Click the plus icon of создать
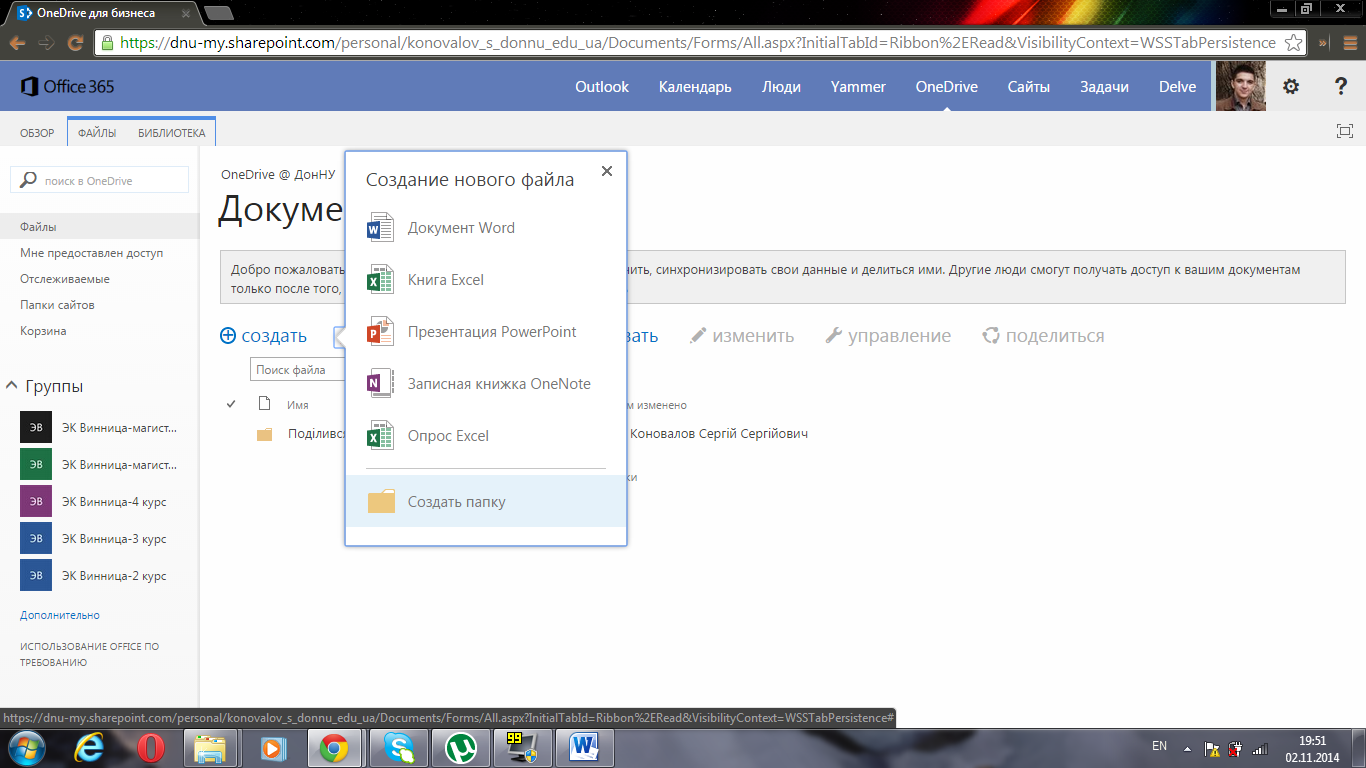Screen dimensions: 1366x768 click(228, 336)
